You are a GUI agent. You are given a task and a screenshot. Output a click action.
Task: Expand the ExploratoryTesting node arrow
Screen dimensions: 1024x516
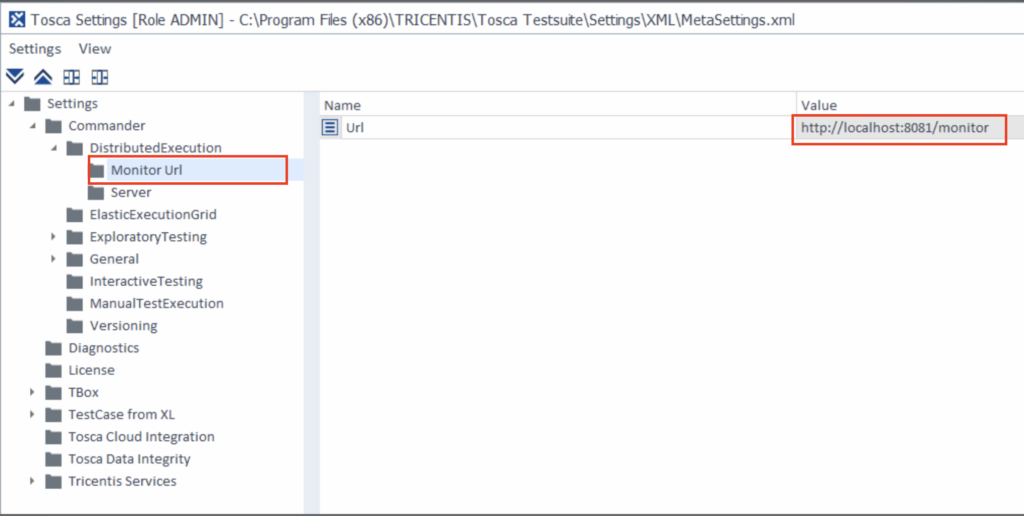click(54, 236)
